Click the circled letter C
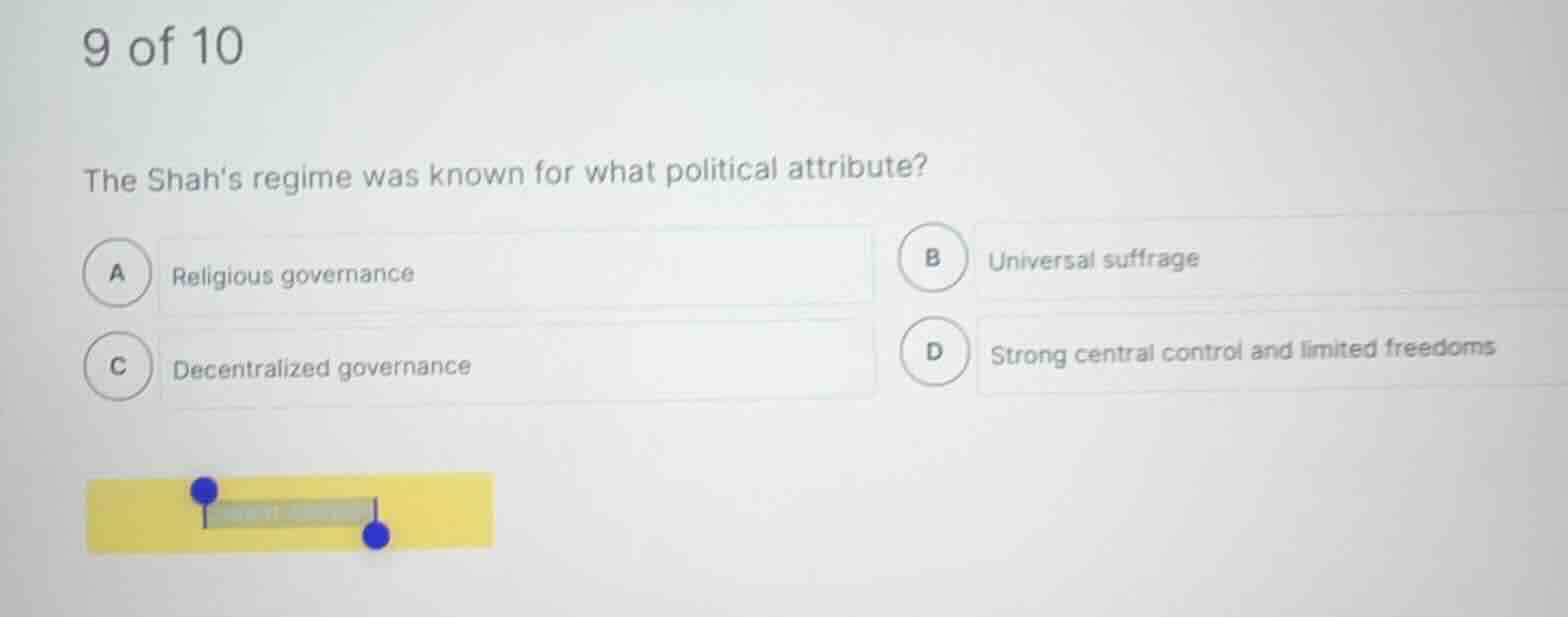 click(117, 366)
